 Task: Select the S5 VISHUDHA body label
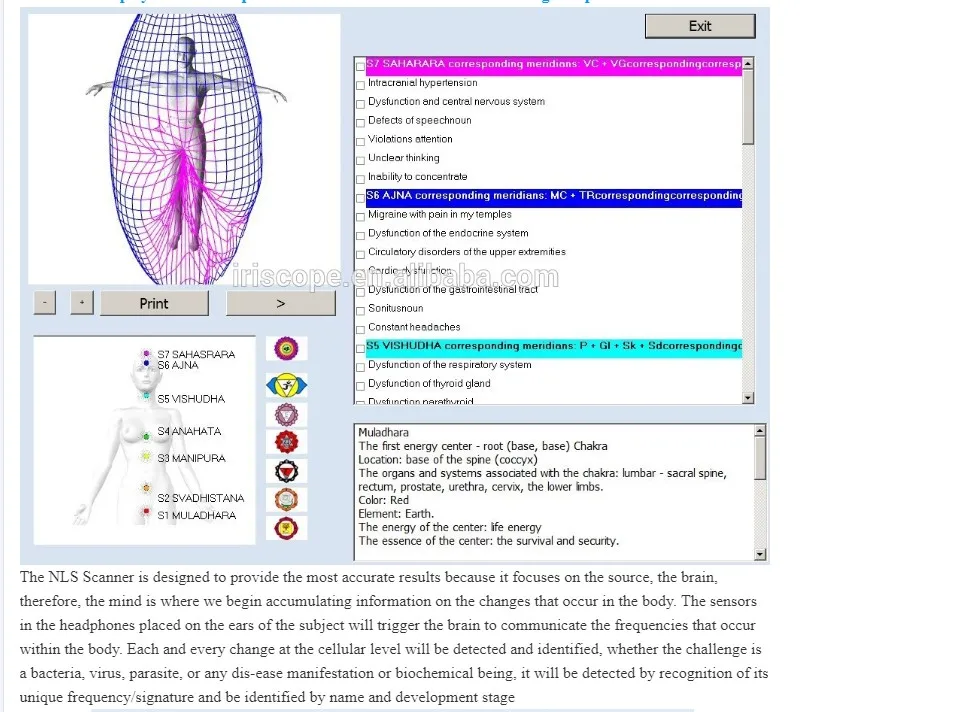coord(191,399)
